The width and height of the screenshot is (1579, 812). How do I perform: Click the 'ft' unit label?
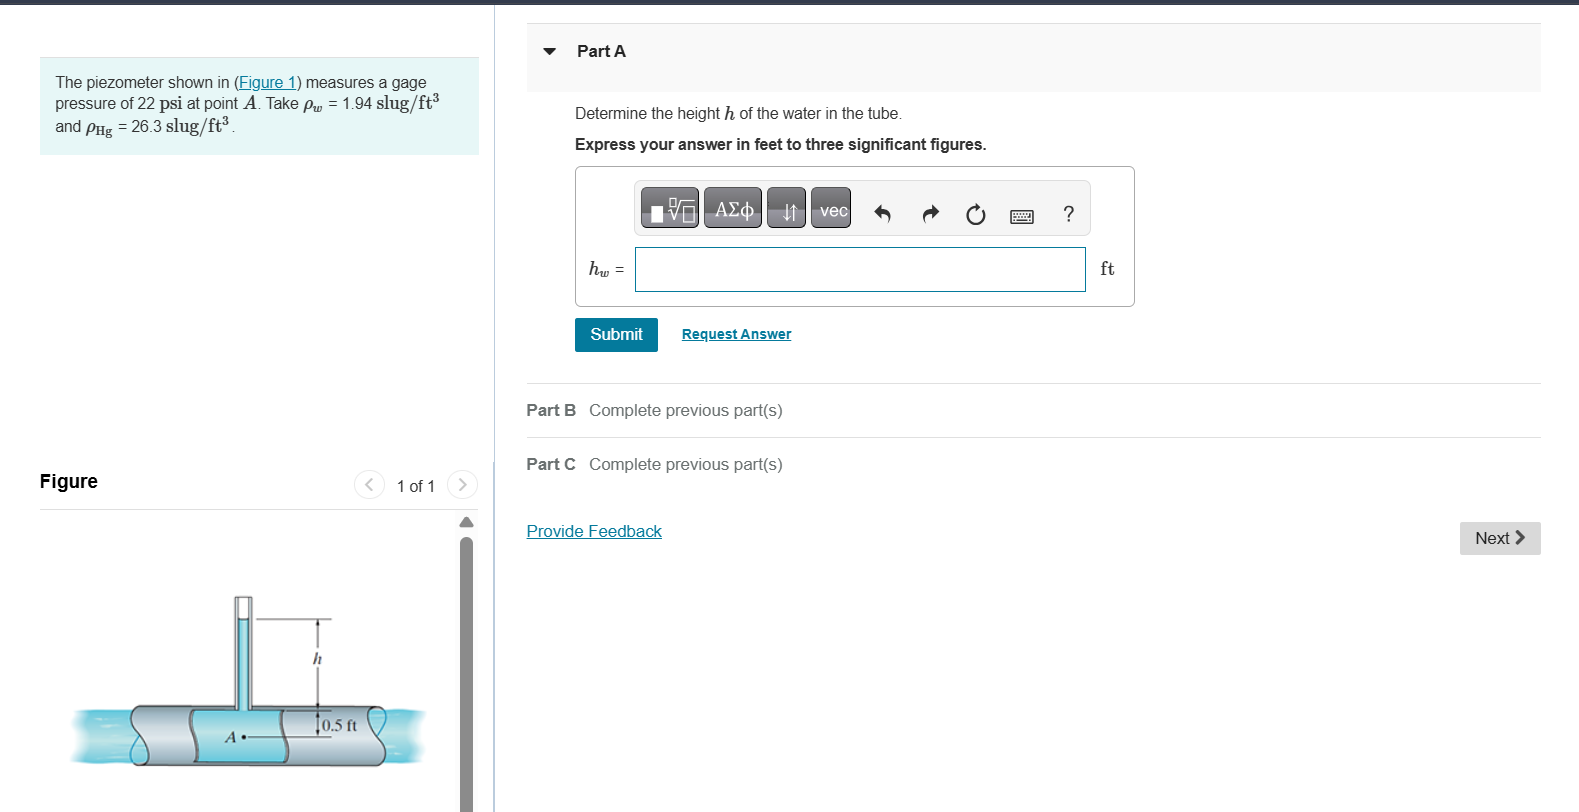(1107, 268)
